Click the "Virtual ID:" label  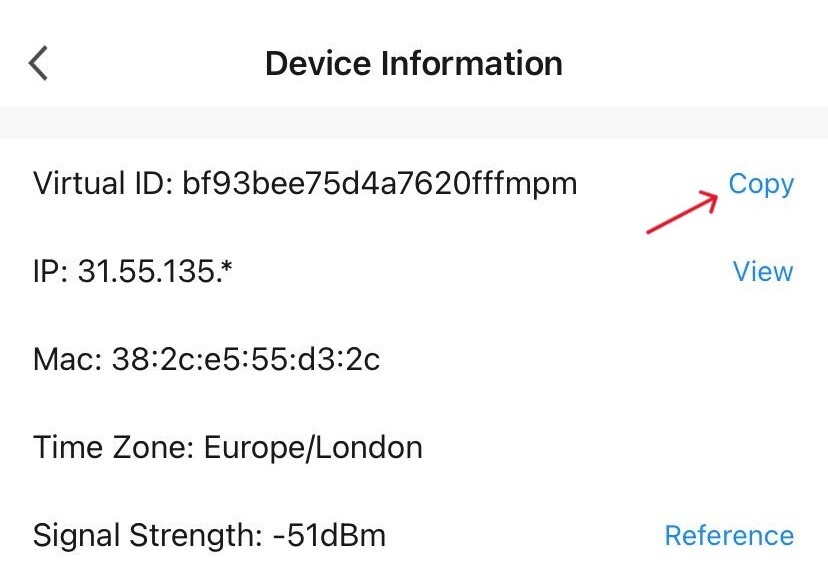pyautogui.click(x=103, y=183)
